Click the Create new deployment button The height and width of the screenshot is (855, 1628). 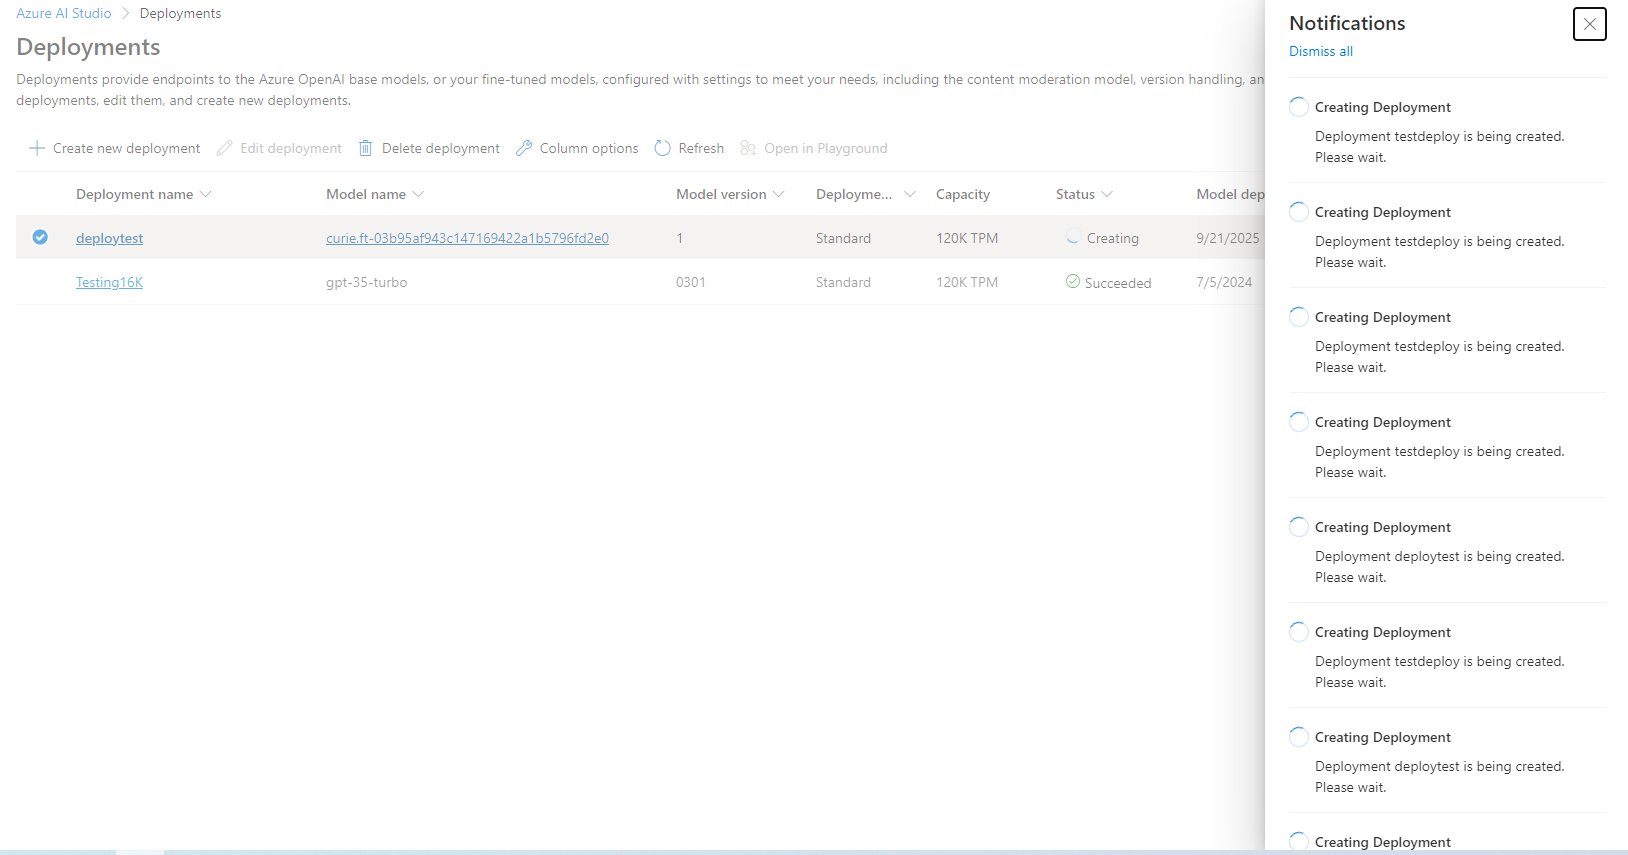pyautogui.click(x=115, y=148)
